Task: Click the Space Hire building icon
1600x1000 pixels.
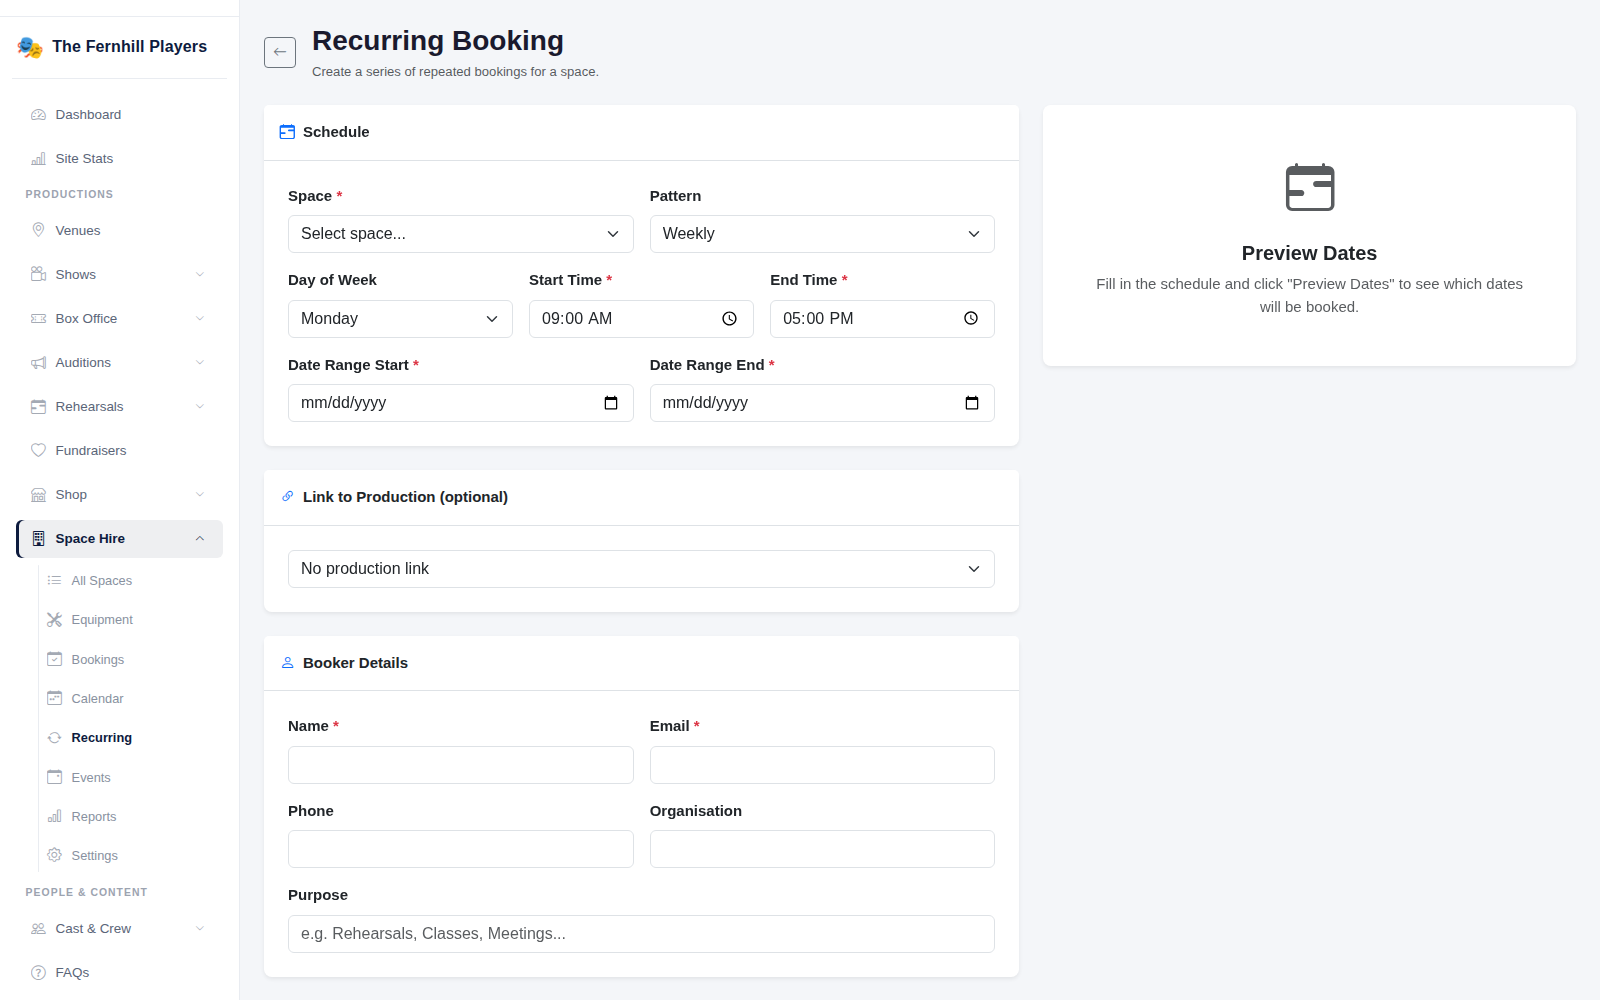Action: (39, 539)
